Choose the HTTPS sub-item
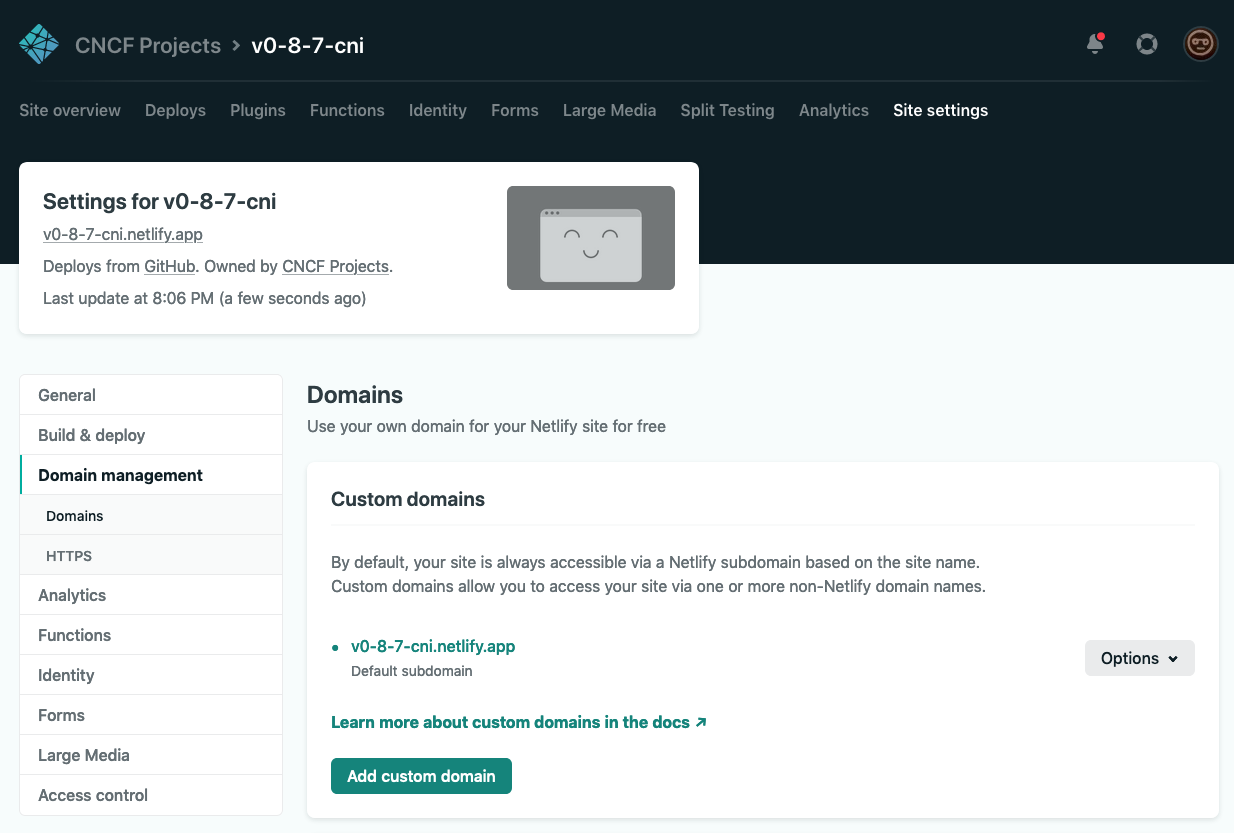1234x833 pixels. pos(151,555)
